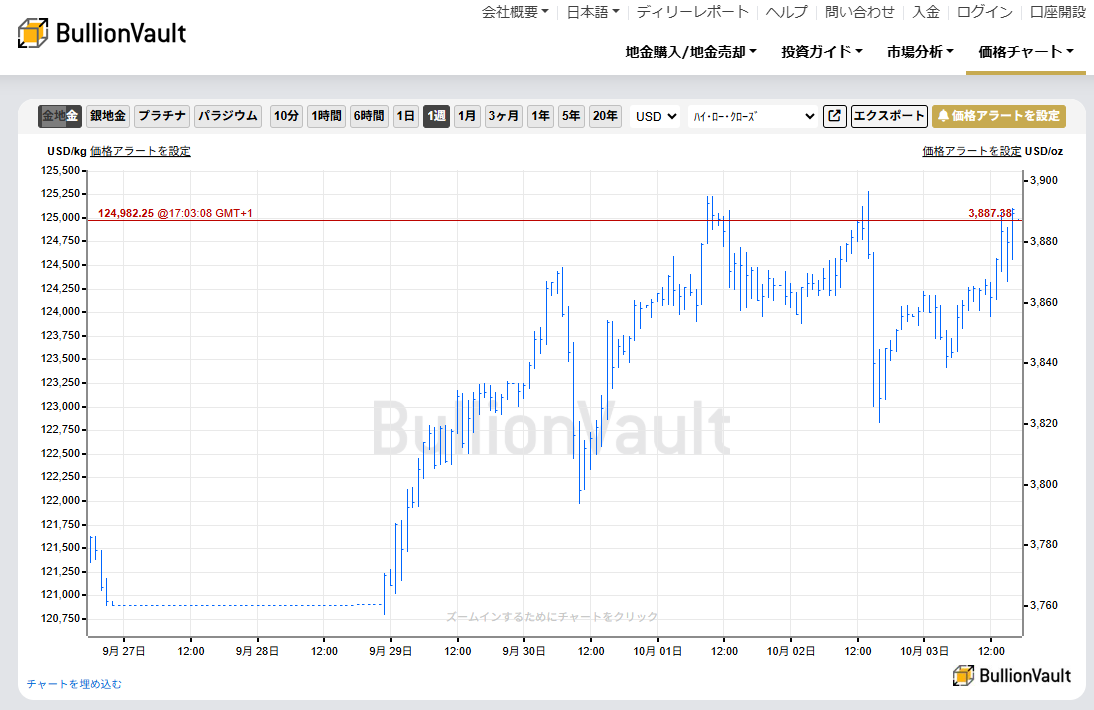Set chart range to 1日
This screenshot has height=710, width=1094.
pyautogui.click(x=405, y=116)
